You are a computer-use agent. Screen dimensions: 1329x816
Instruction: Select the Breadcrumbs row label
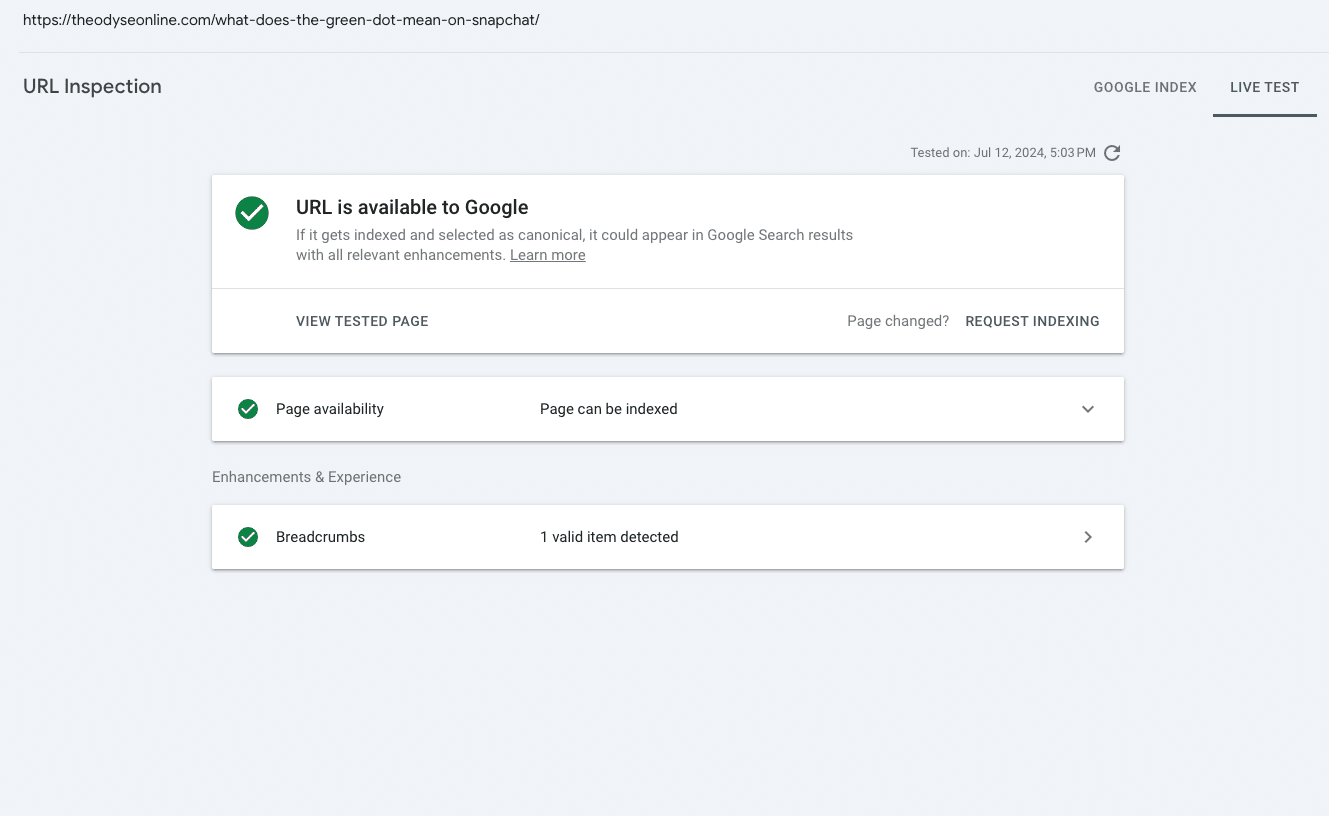pos(320,537)
